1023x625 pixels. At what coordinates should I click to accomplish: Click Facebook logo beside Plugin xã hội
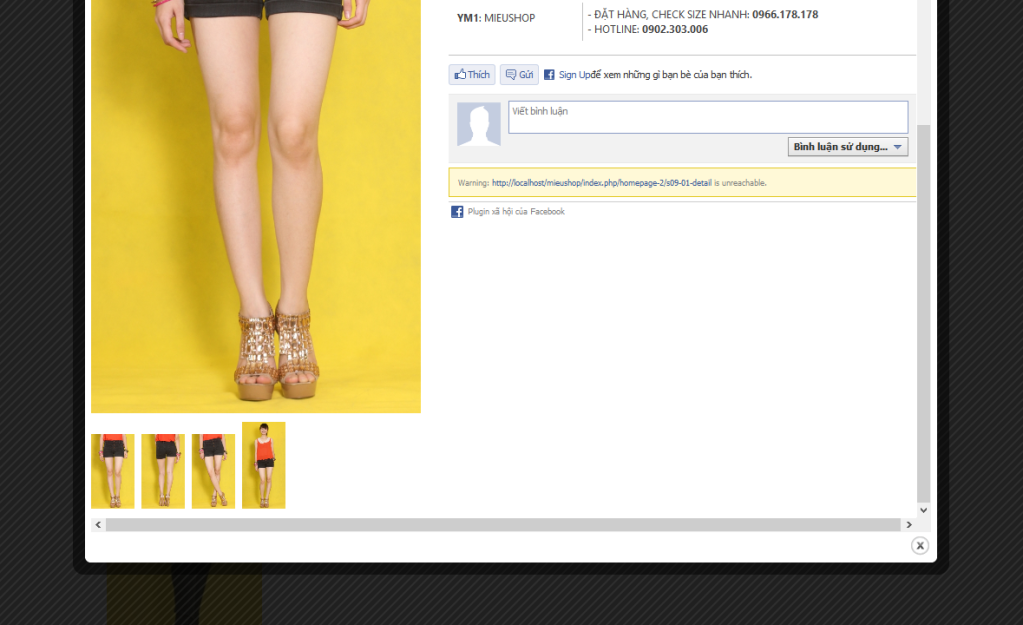(457, 211)
